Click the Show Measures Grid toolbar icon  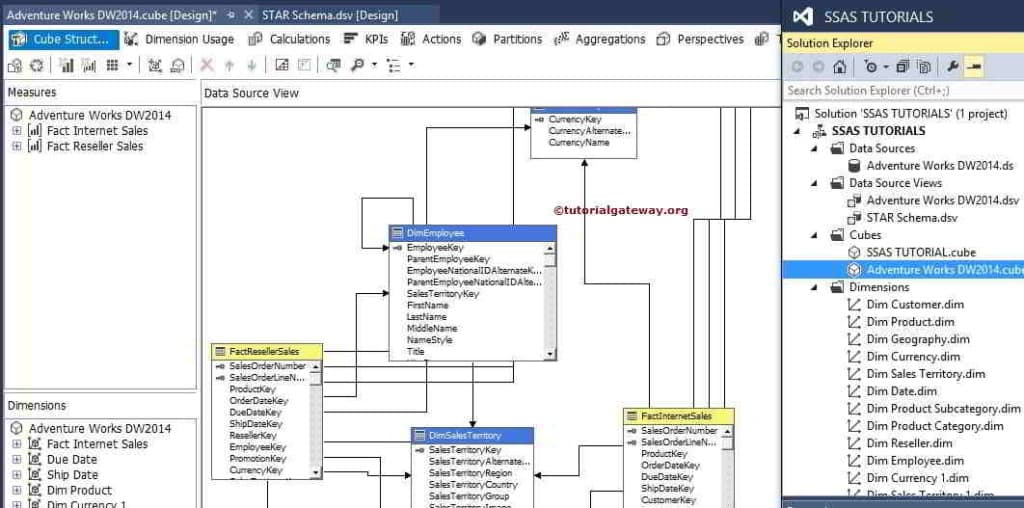click(x=112, y=65)
